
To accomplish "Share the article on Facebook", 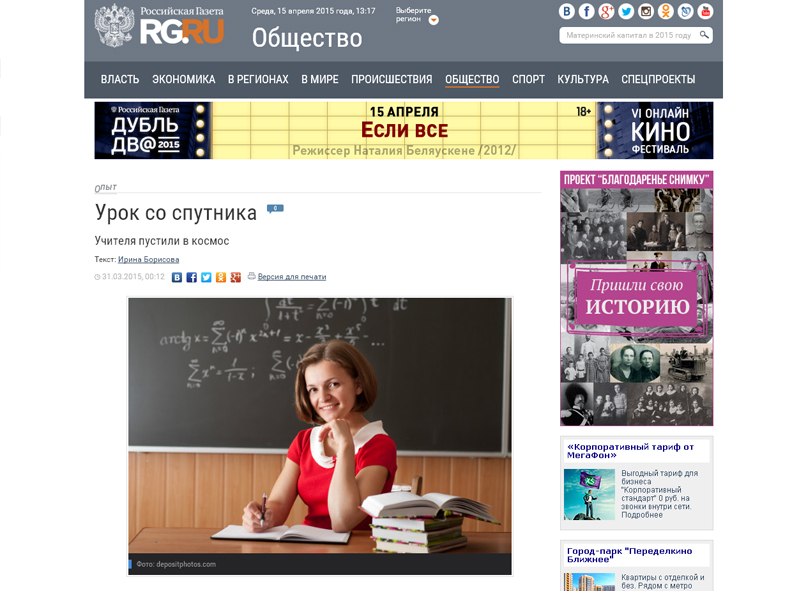I will coord(191,277).
